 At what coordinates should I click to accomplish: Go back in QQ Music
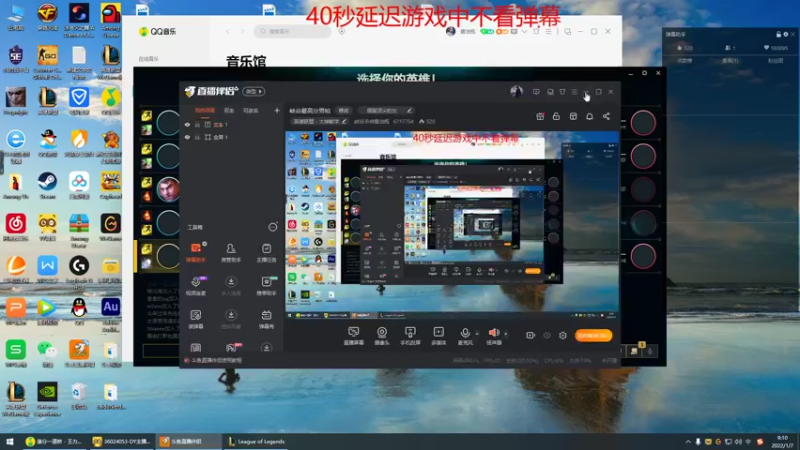pos(228,32)
